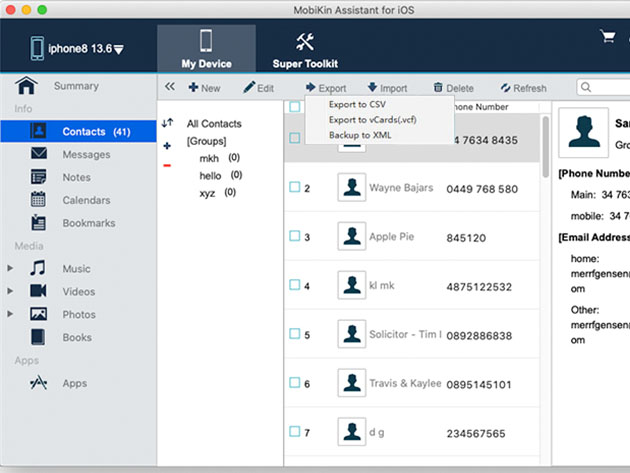Open Music note icon
The image size is (630, 473).
tap(38, 268)
